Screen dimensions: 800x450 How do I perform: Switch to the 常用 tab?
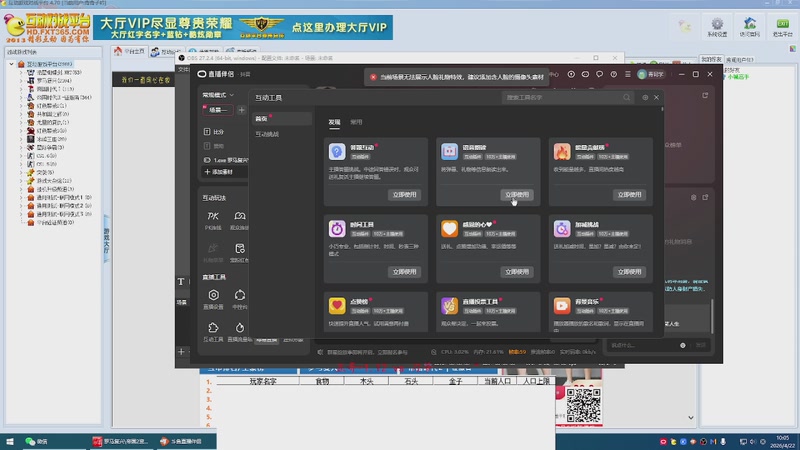point(356,122)
